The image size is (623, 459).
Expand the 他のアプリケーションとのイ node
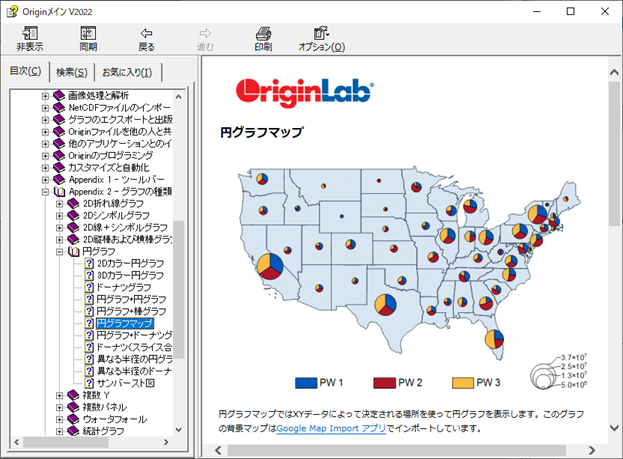45,143
